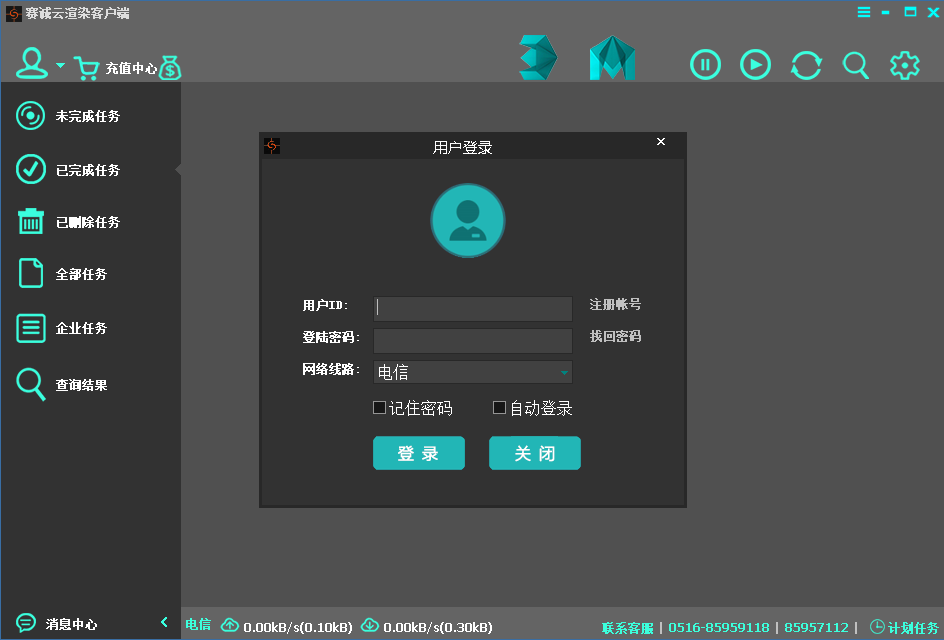The width and height of the screenshot is (944, 640).
Task: Click the 找回密码 link
Action: (x=615, y=337)
